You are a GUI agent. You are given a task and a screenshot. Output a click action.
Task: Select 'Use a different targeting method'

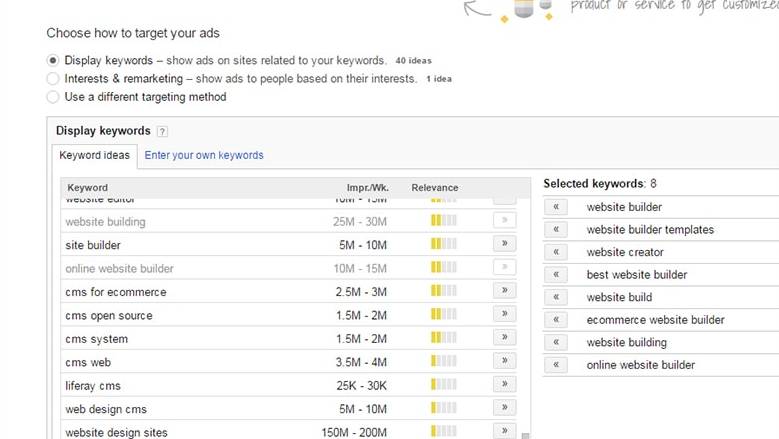[53, 97]
